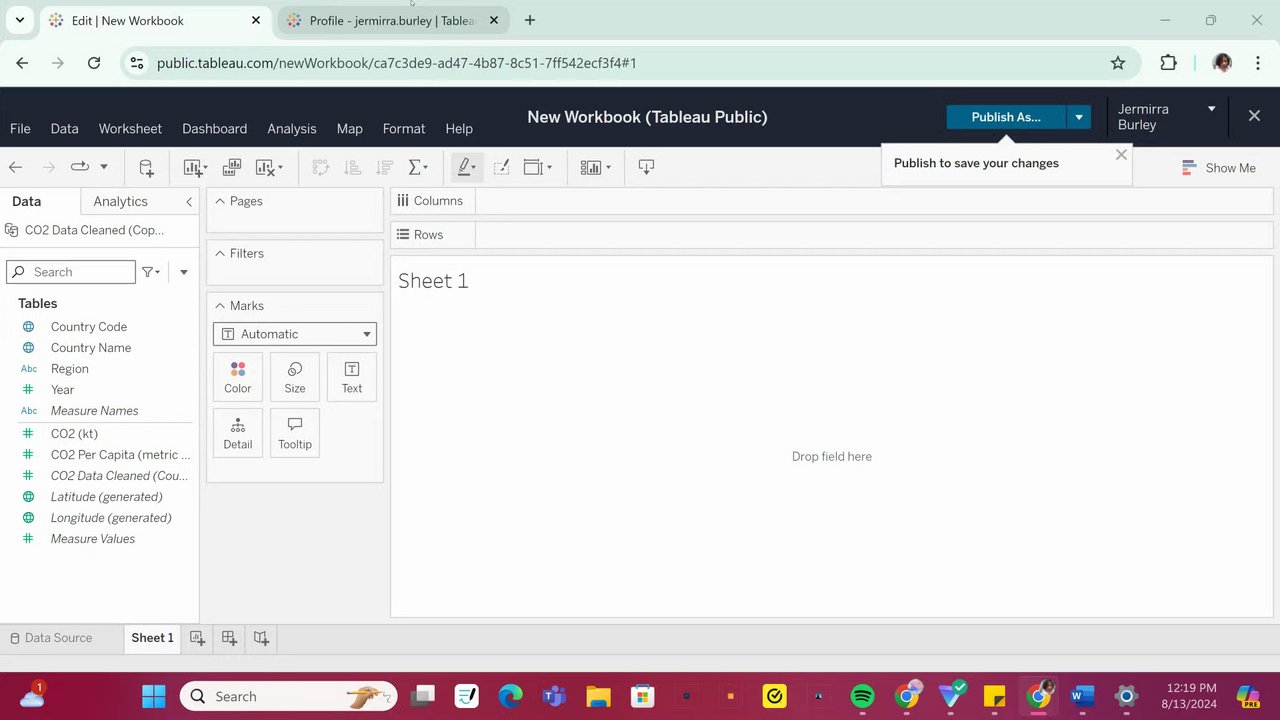1280x720 pixels.
Task: Open the Map menu
Action: tap(349, 129)
